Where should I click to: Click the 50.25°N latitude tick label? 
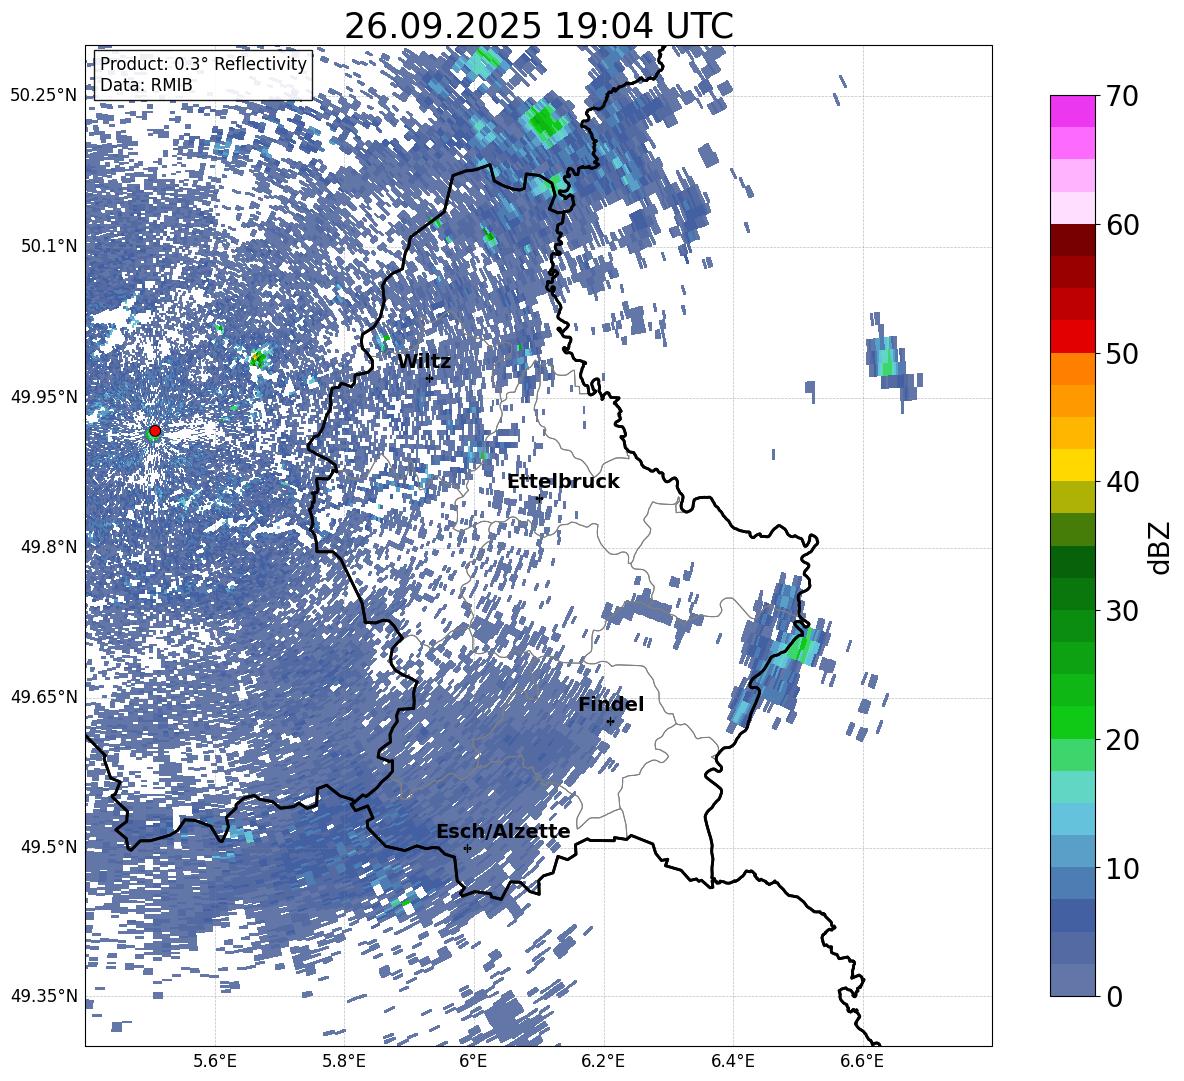pyautogui.click(x=44, y=96)
